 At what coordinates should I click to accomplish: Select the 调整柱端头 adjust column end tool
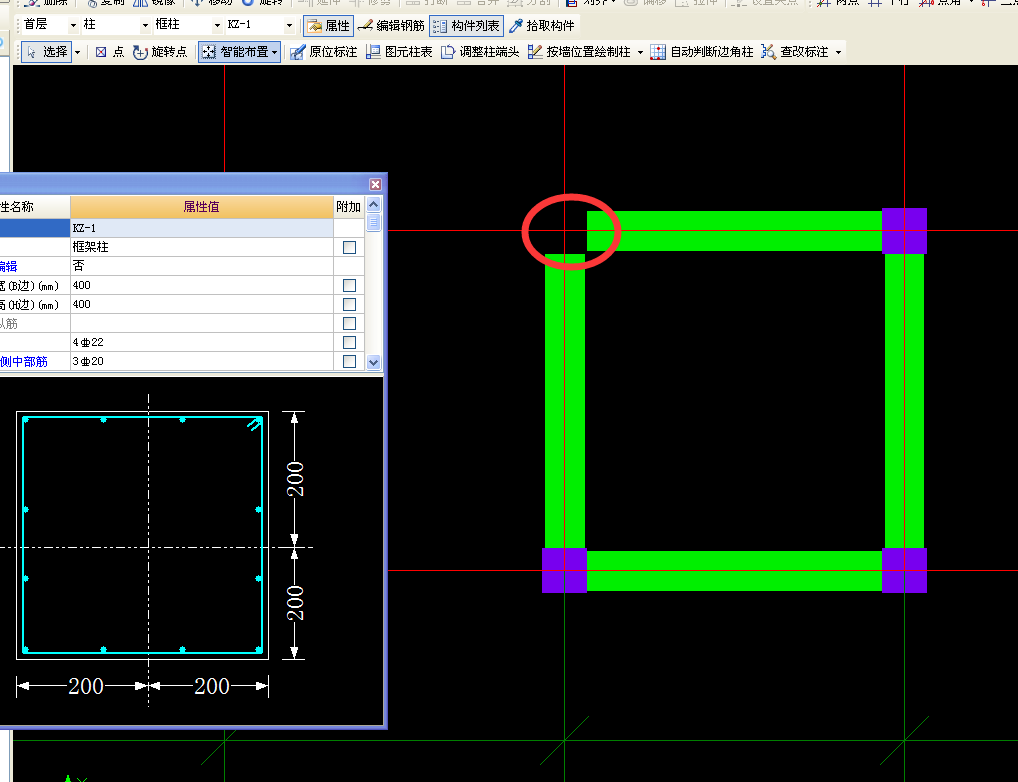(480, 52)
